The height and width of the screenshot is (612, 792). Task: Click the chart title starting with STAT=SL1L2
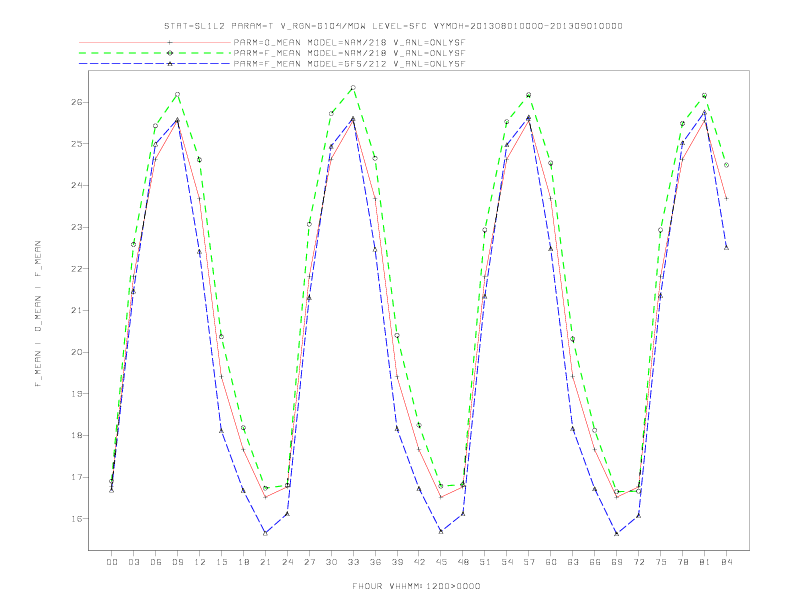coord(393,26)
